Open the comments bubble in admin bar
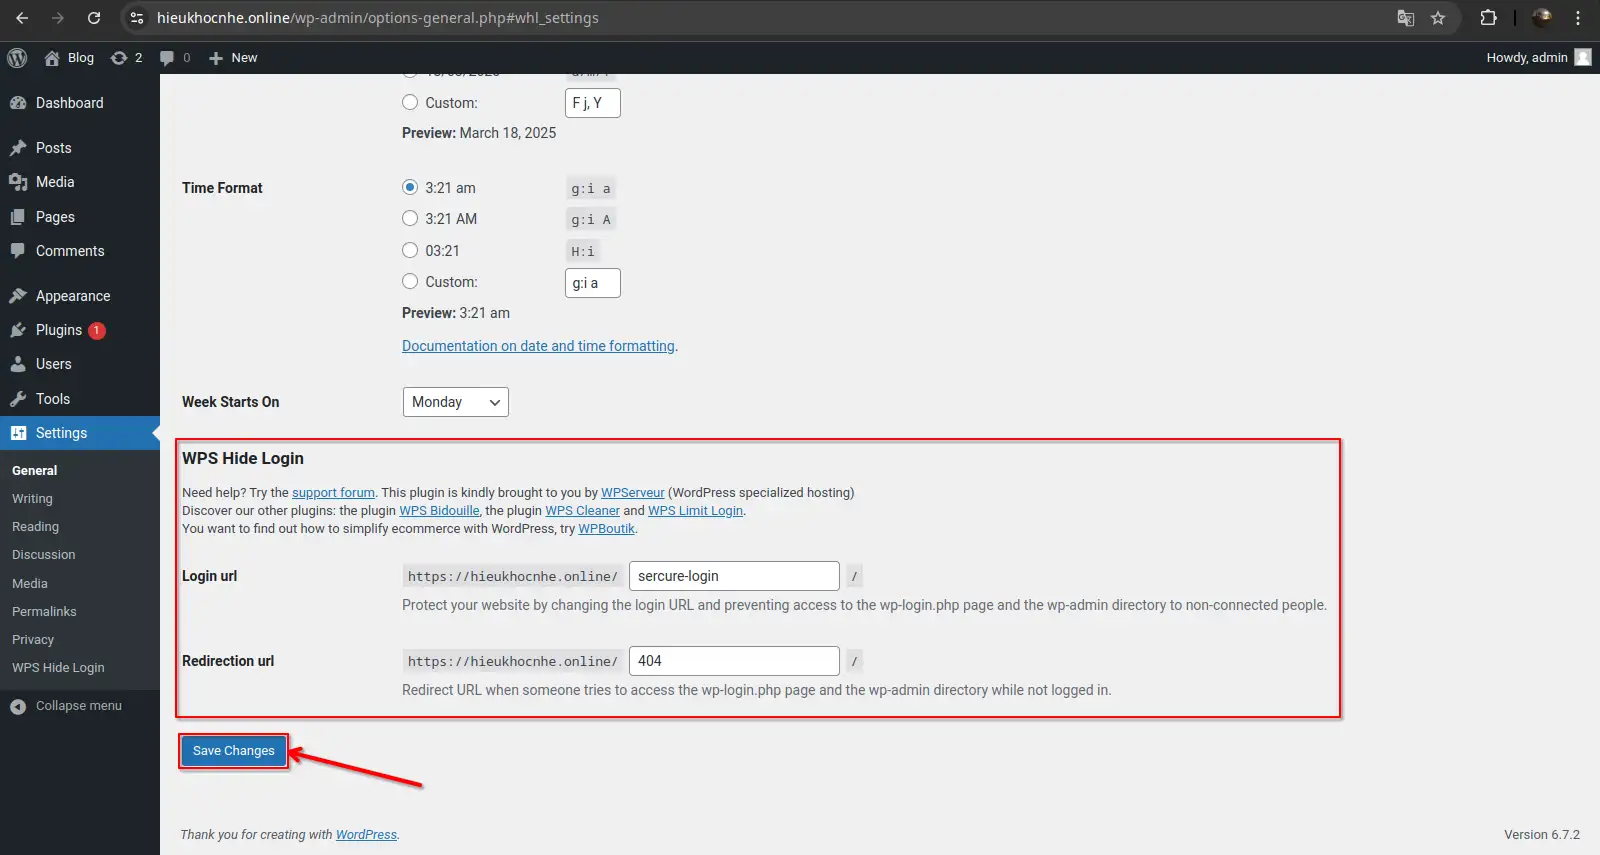 coord(167,58)
